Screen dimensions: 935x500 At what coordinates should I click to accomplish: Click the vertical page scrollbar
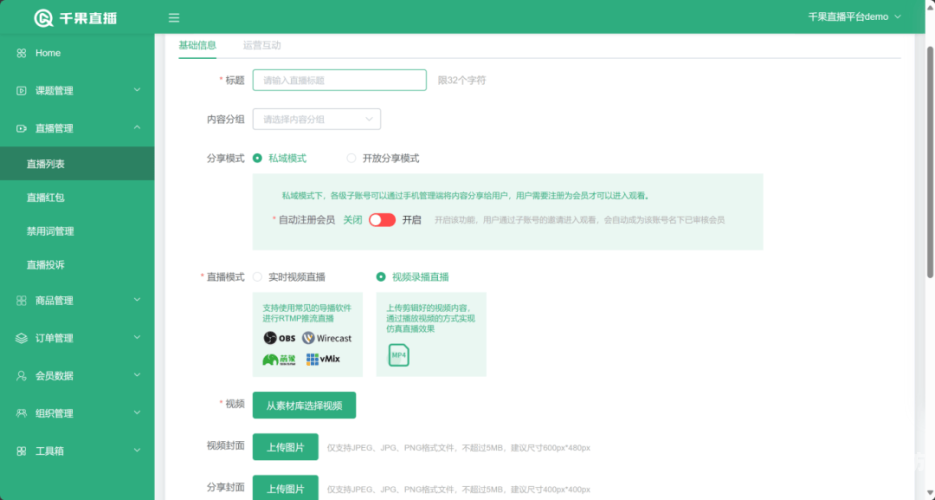(930, 161)
